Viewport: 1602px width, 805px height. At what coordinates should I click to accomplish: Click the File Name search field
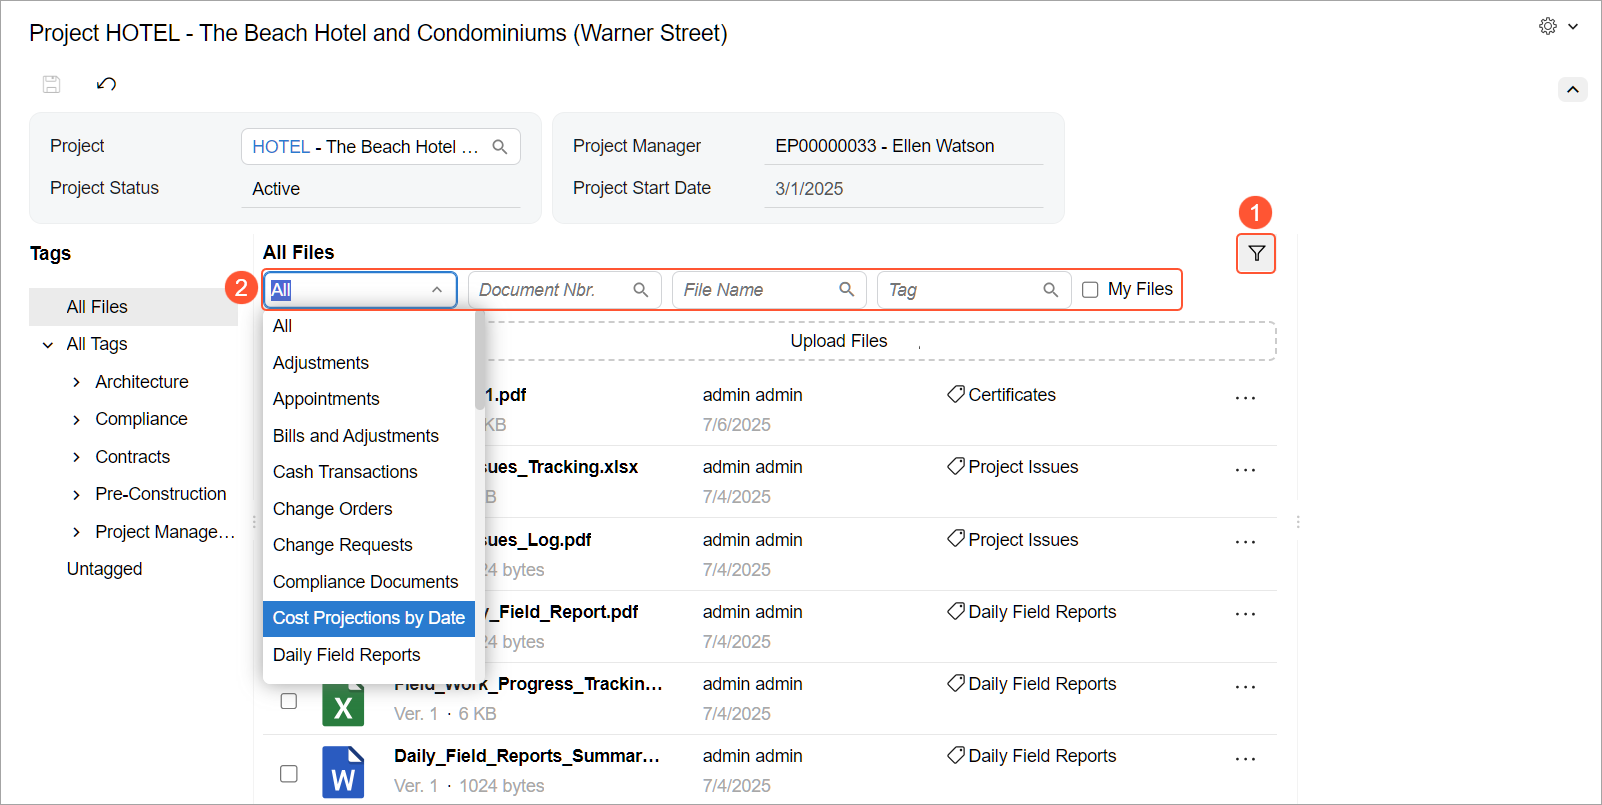click(x=755, y=290)
